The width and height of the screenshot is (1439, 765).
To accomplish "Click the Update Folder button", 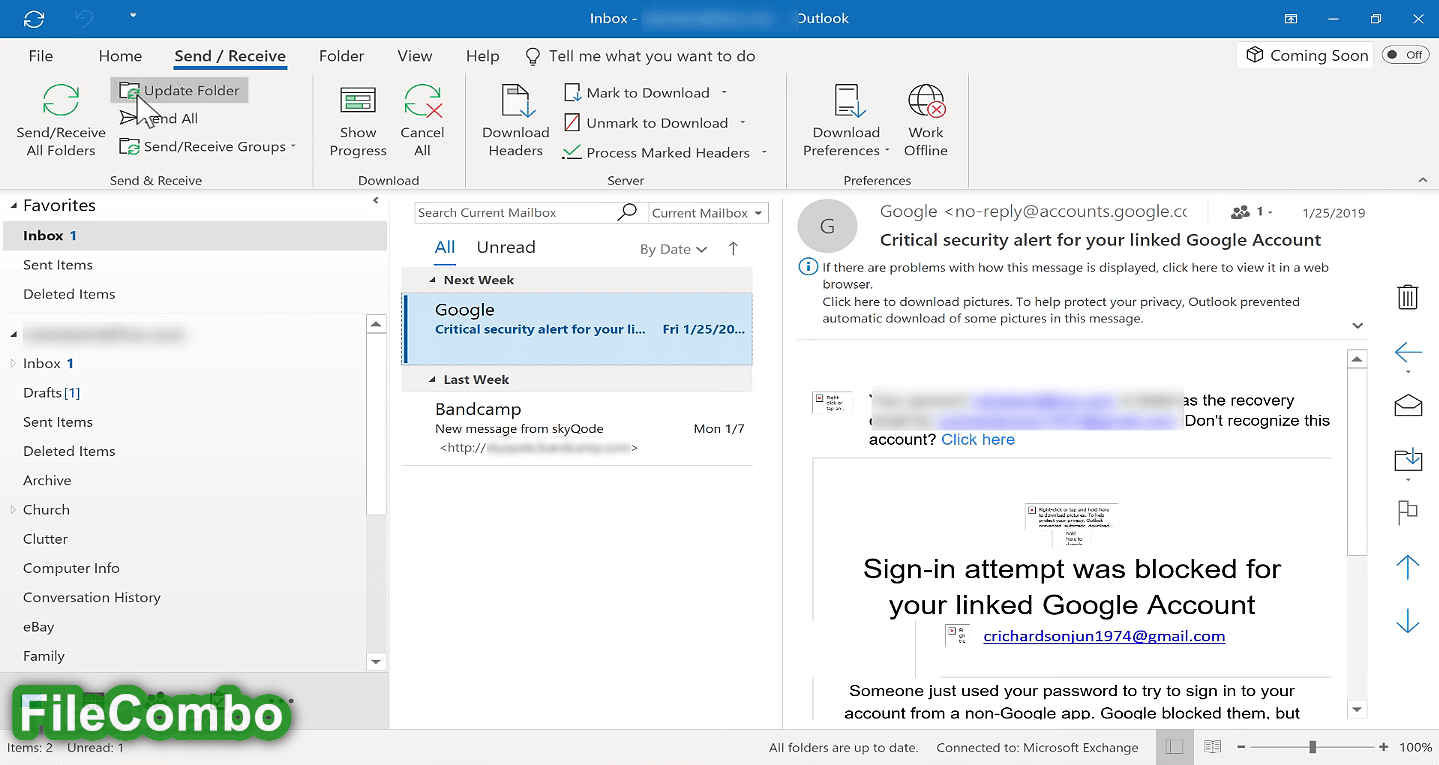I will [x=179, y=90].
